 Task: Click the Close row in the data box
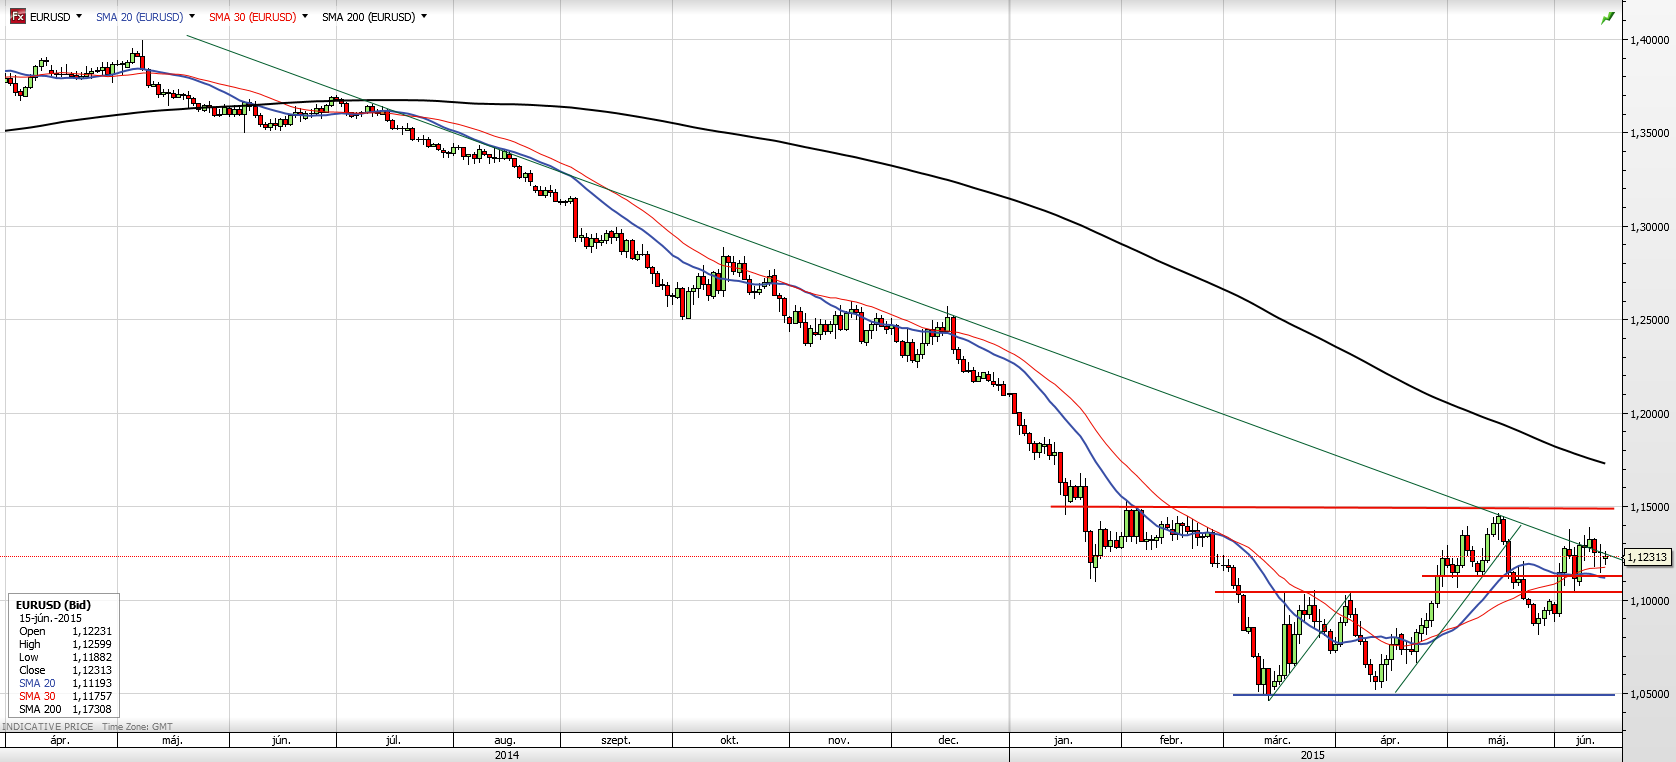(65, 670)
